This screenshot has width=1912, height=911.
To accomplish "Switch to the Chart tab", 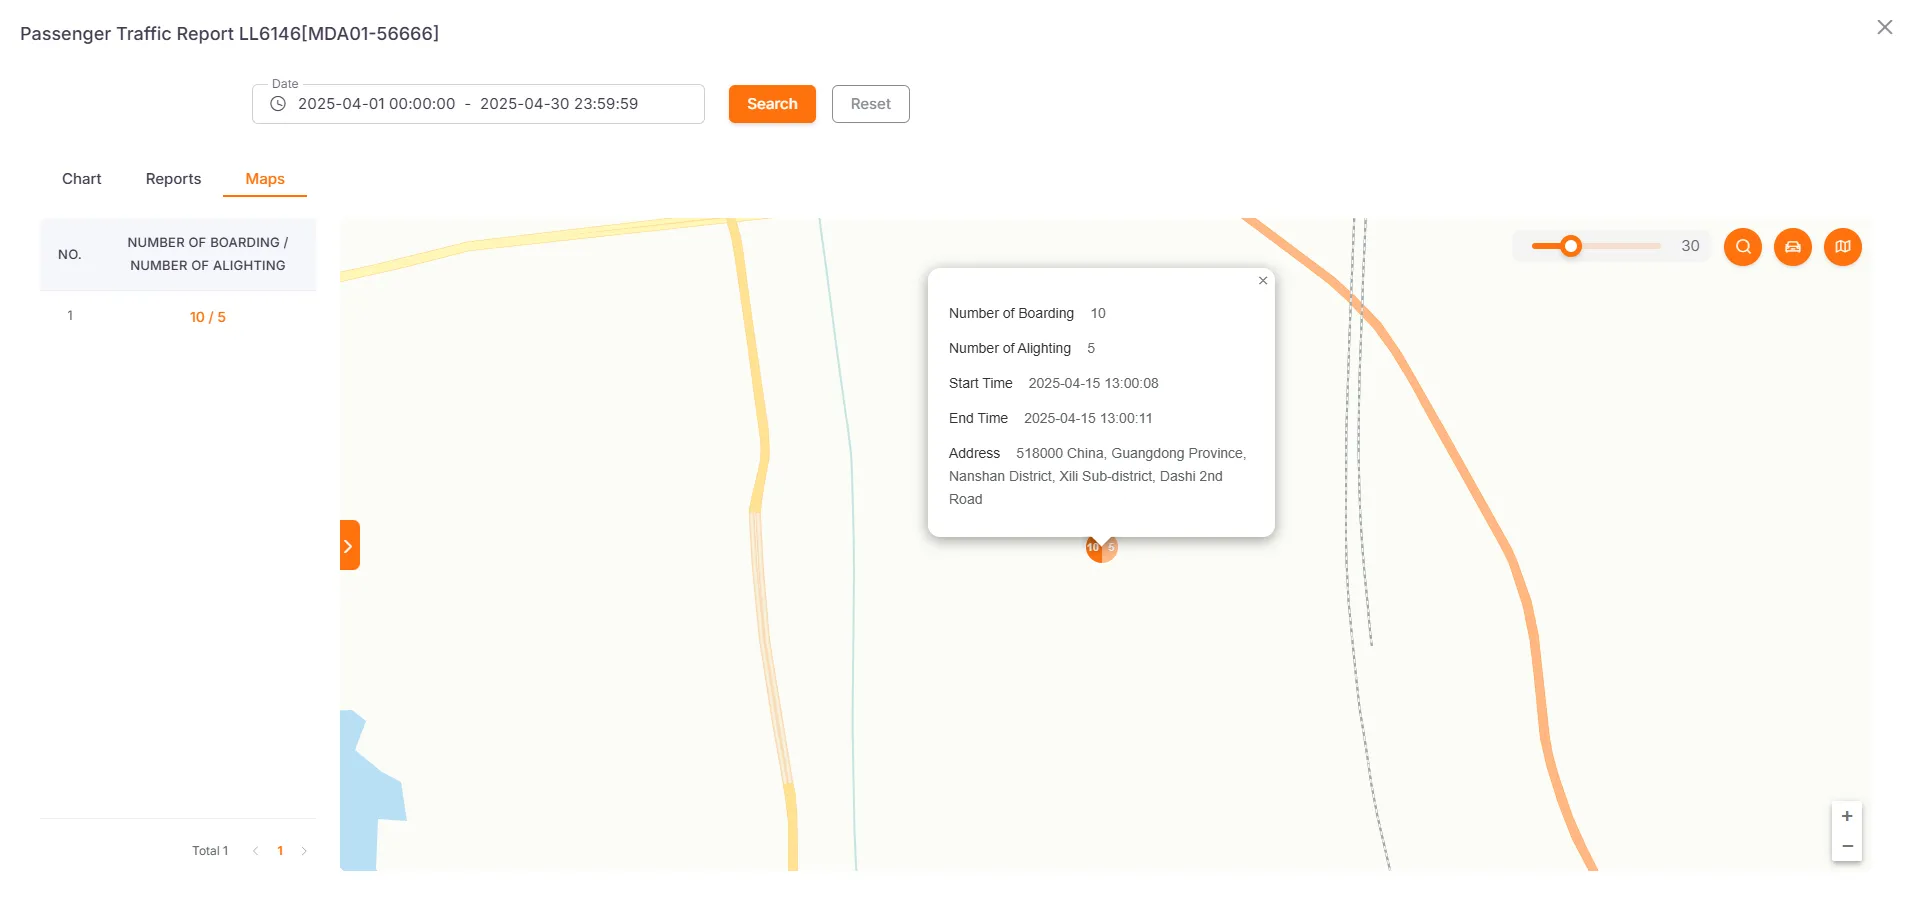I will [x=81, y=178].
